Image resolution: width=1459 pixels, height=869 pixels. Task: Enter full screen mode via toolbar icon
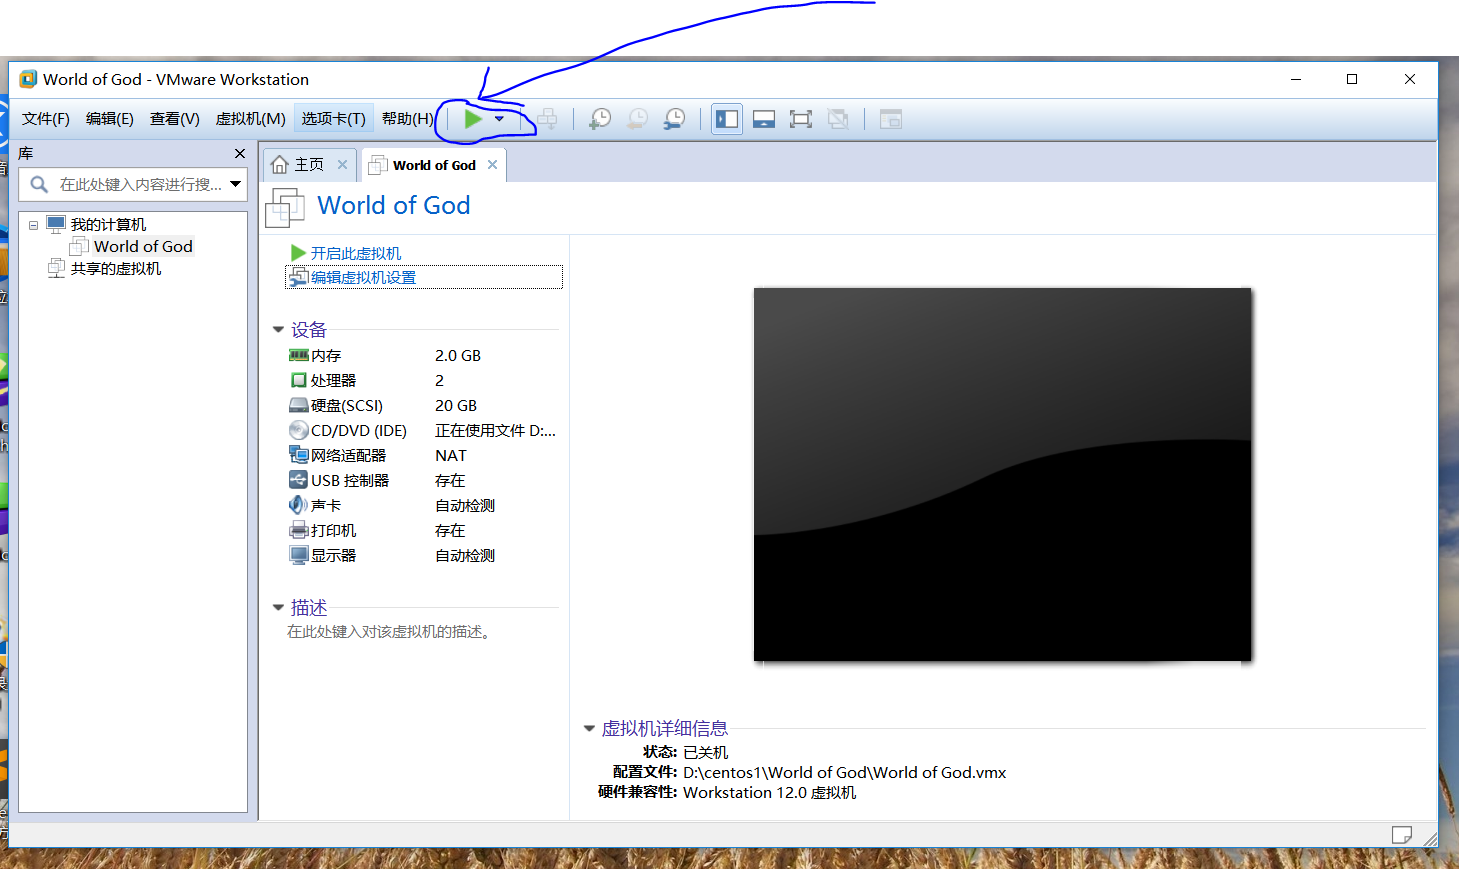(801, 119)
